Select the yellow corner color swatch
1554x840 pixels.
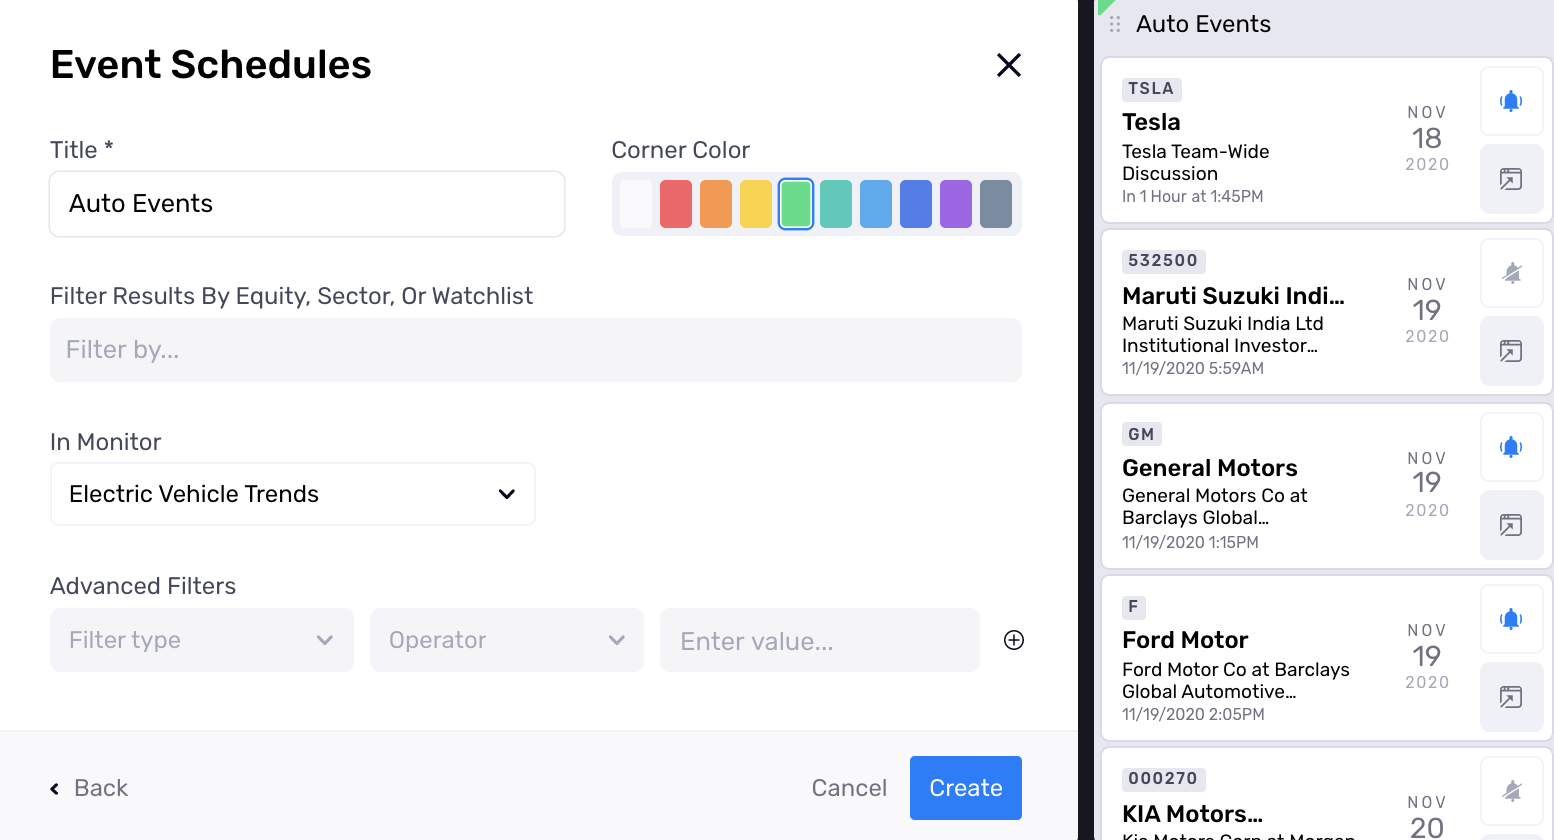pyautogui.click(x=756, y=204)
